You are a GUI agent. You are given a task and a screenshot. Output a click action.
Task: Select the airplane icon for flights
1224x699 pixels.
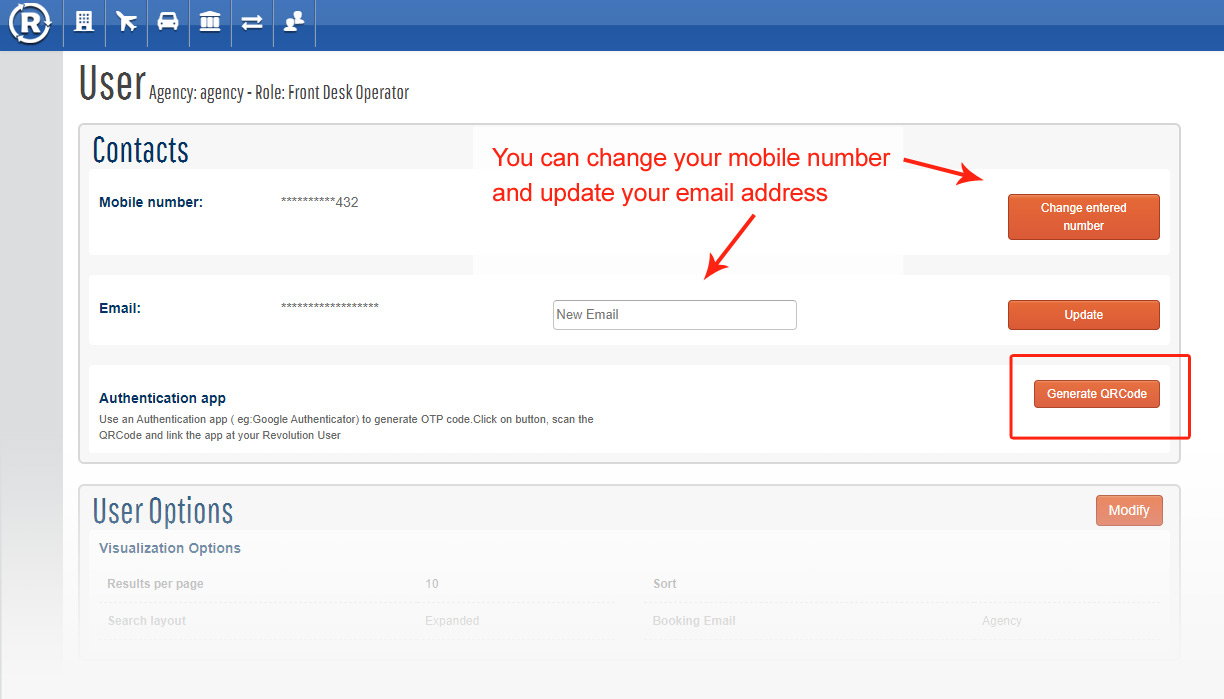click(126, 22)
